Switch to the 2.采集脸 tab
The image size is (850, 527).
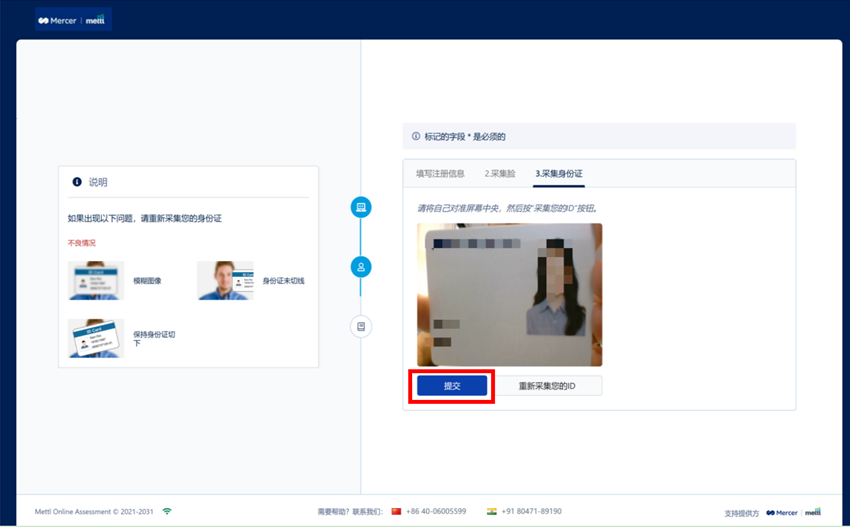500,174
